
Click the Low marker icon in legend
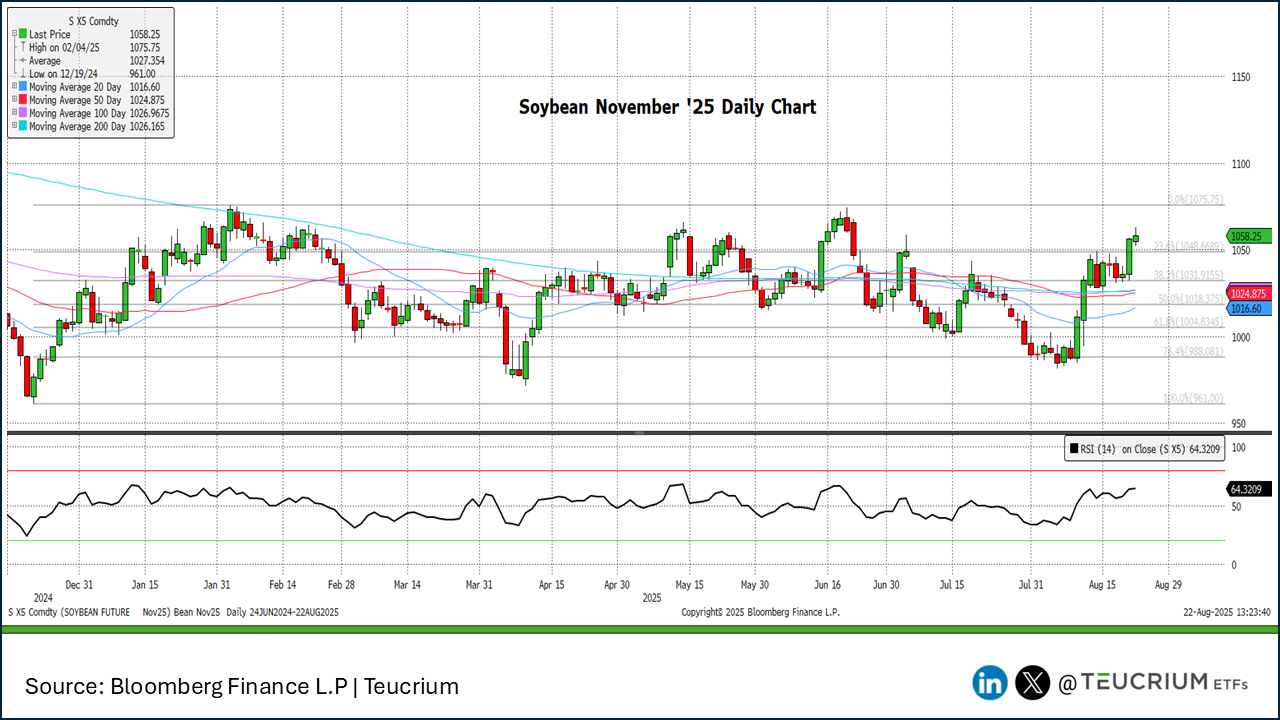pyautogui.click(x=23, y=74)
